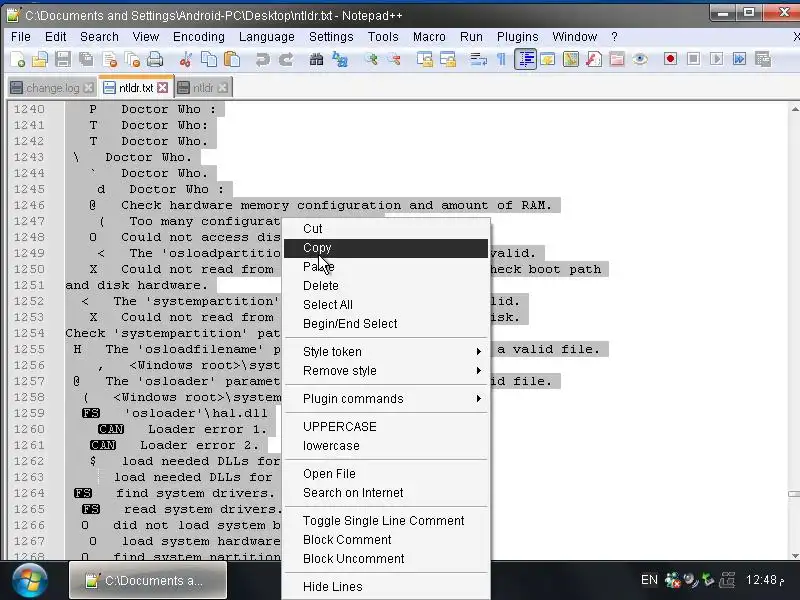Expand the Remove style submenu
Screen dimensions: 800x600
pyautogui.click(x=386, y=370)
